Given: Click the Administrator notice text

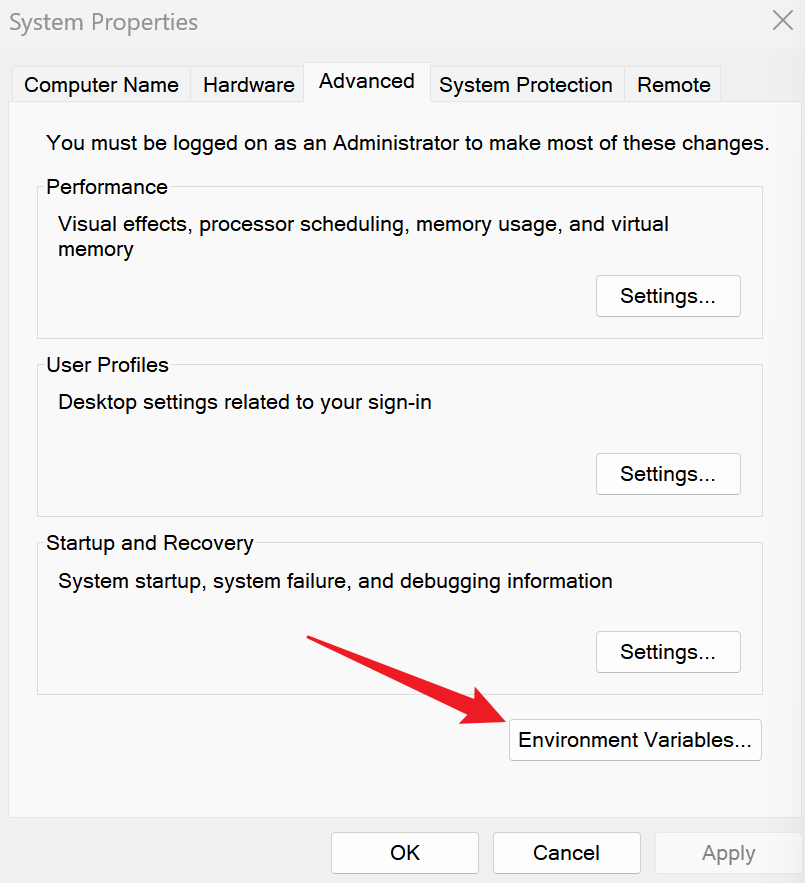Looking at the screenshot, I should point(408,143).
